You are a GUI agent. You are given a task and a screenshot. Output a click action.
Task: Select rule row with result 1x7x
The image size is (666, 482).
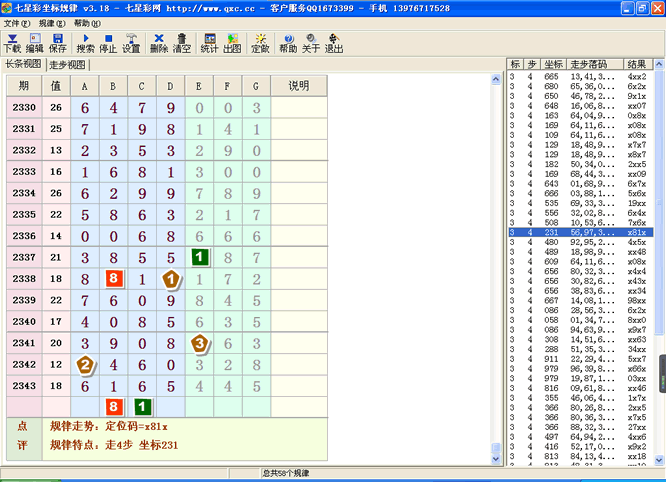(581, 398)
